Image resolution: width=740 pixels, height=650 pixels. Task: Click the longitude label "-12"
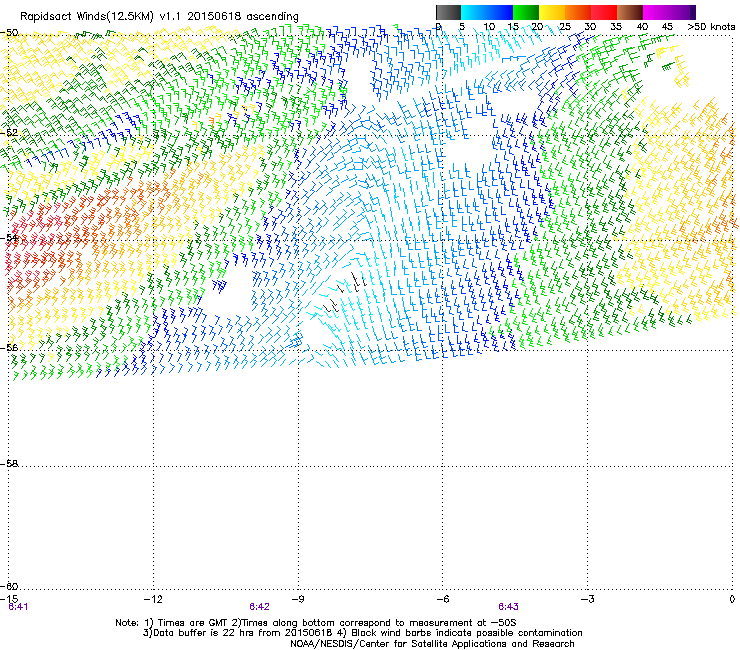point(153,599)
